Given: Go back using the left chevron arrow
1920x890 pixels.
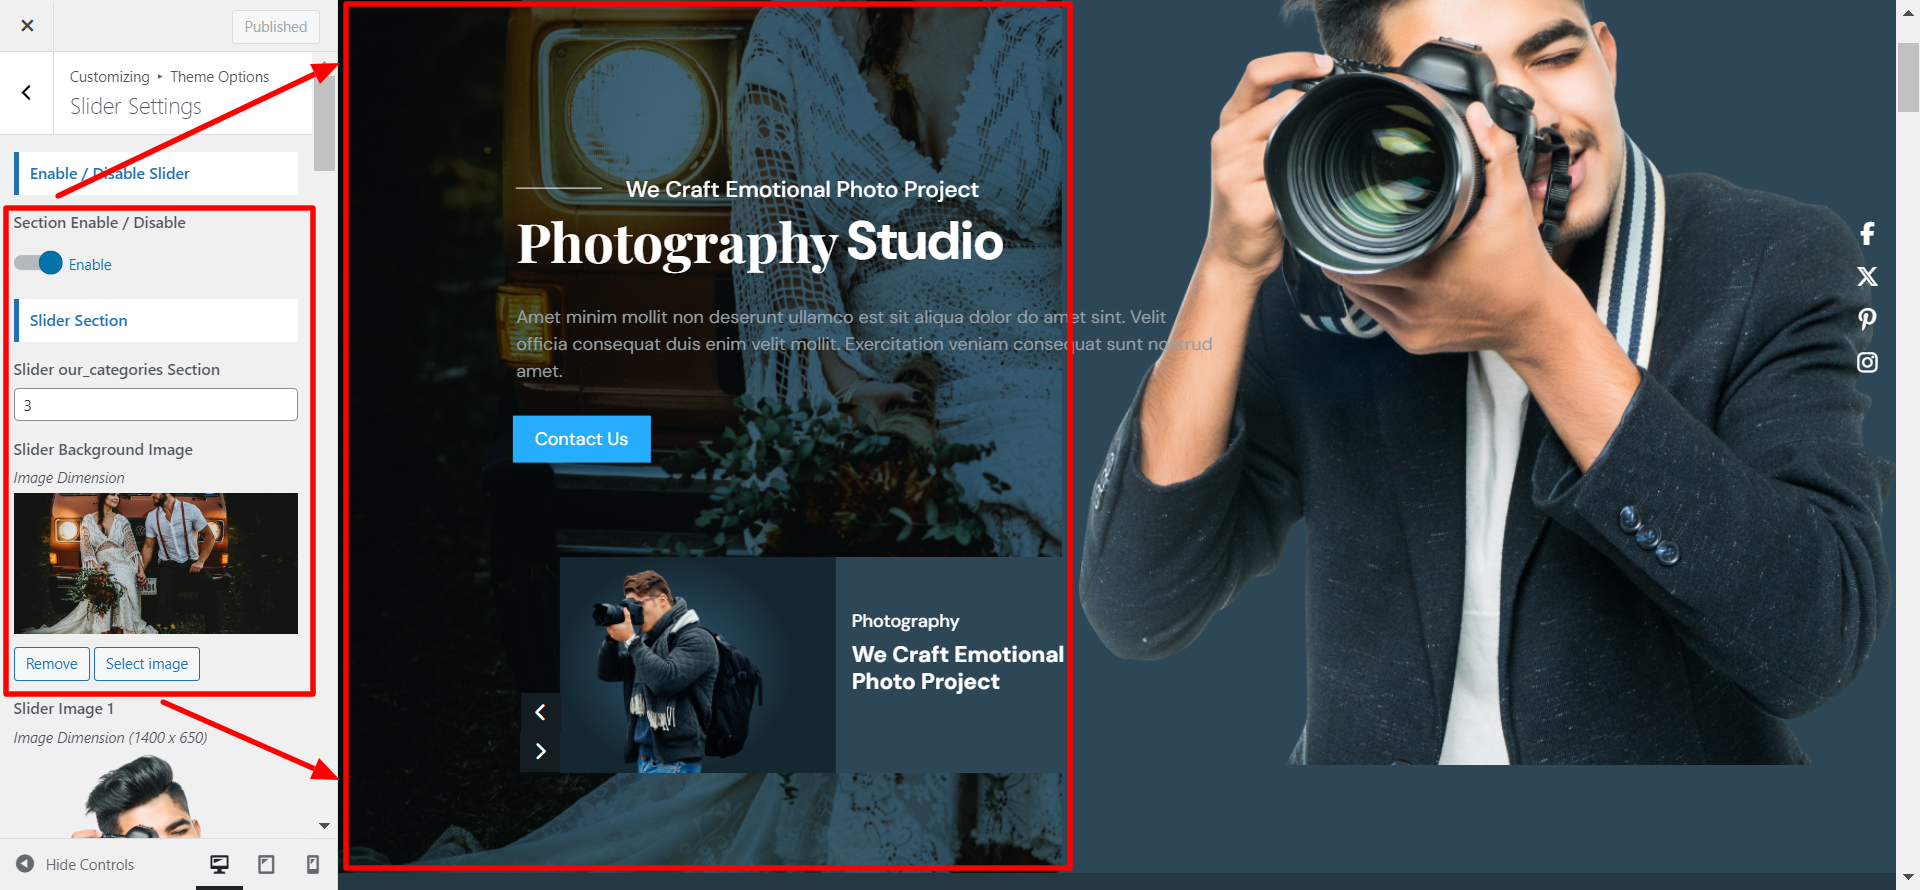Looking at the screenshot, I should pyautogui.click(x=27, y=93).
